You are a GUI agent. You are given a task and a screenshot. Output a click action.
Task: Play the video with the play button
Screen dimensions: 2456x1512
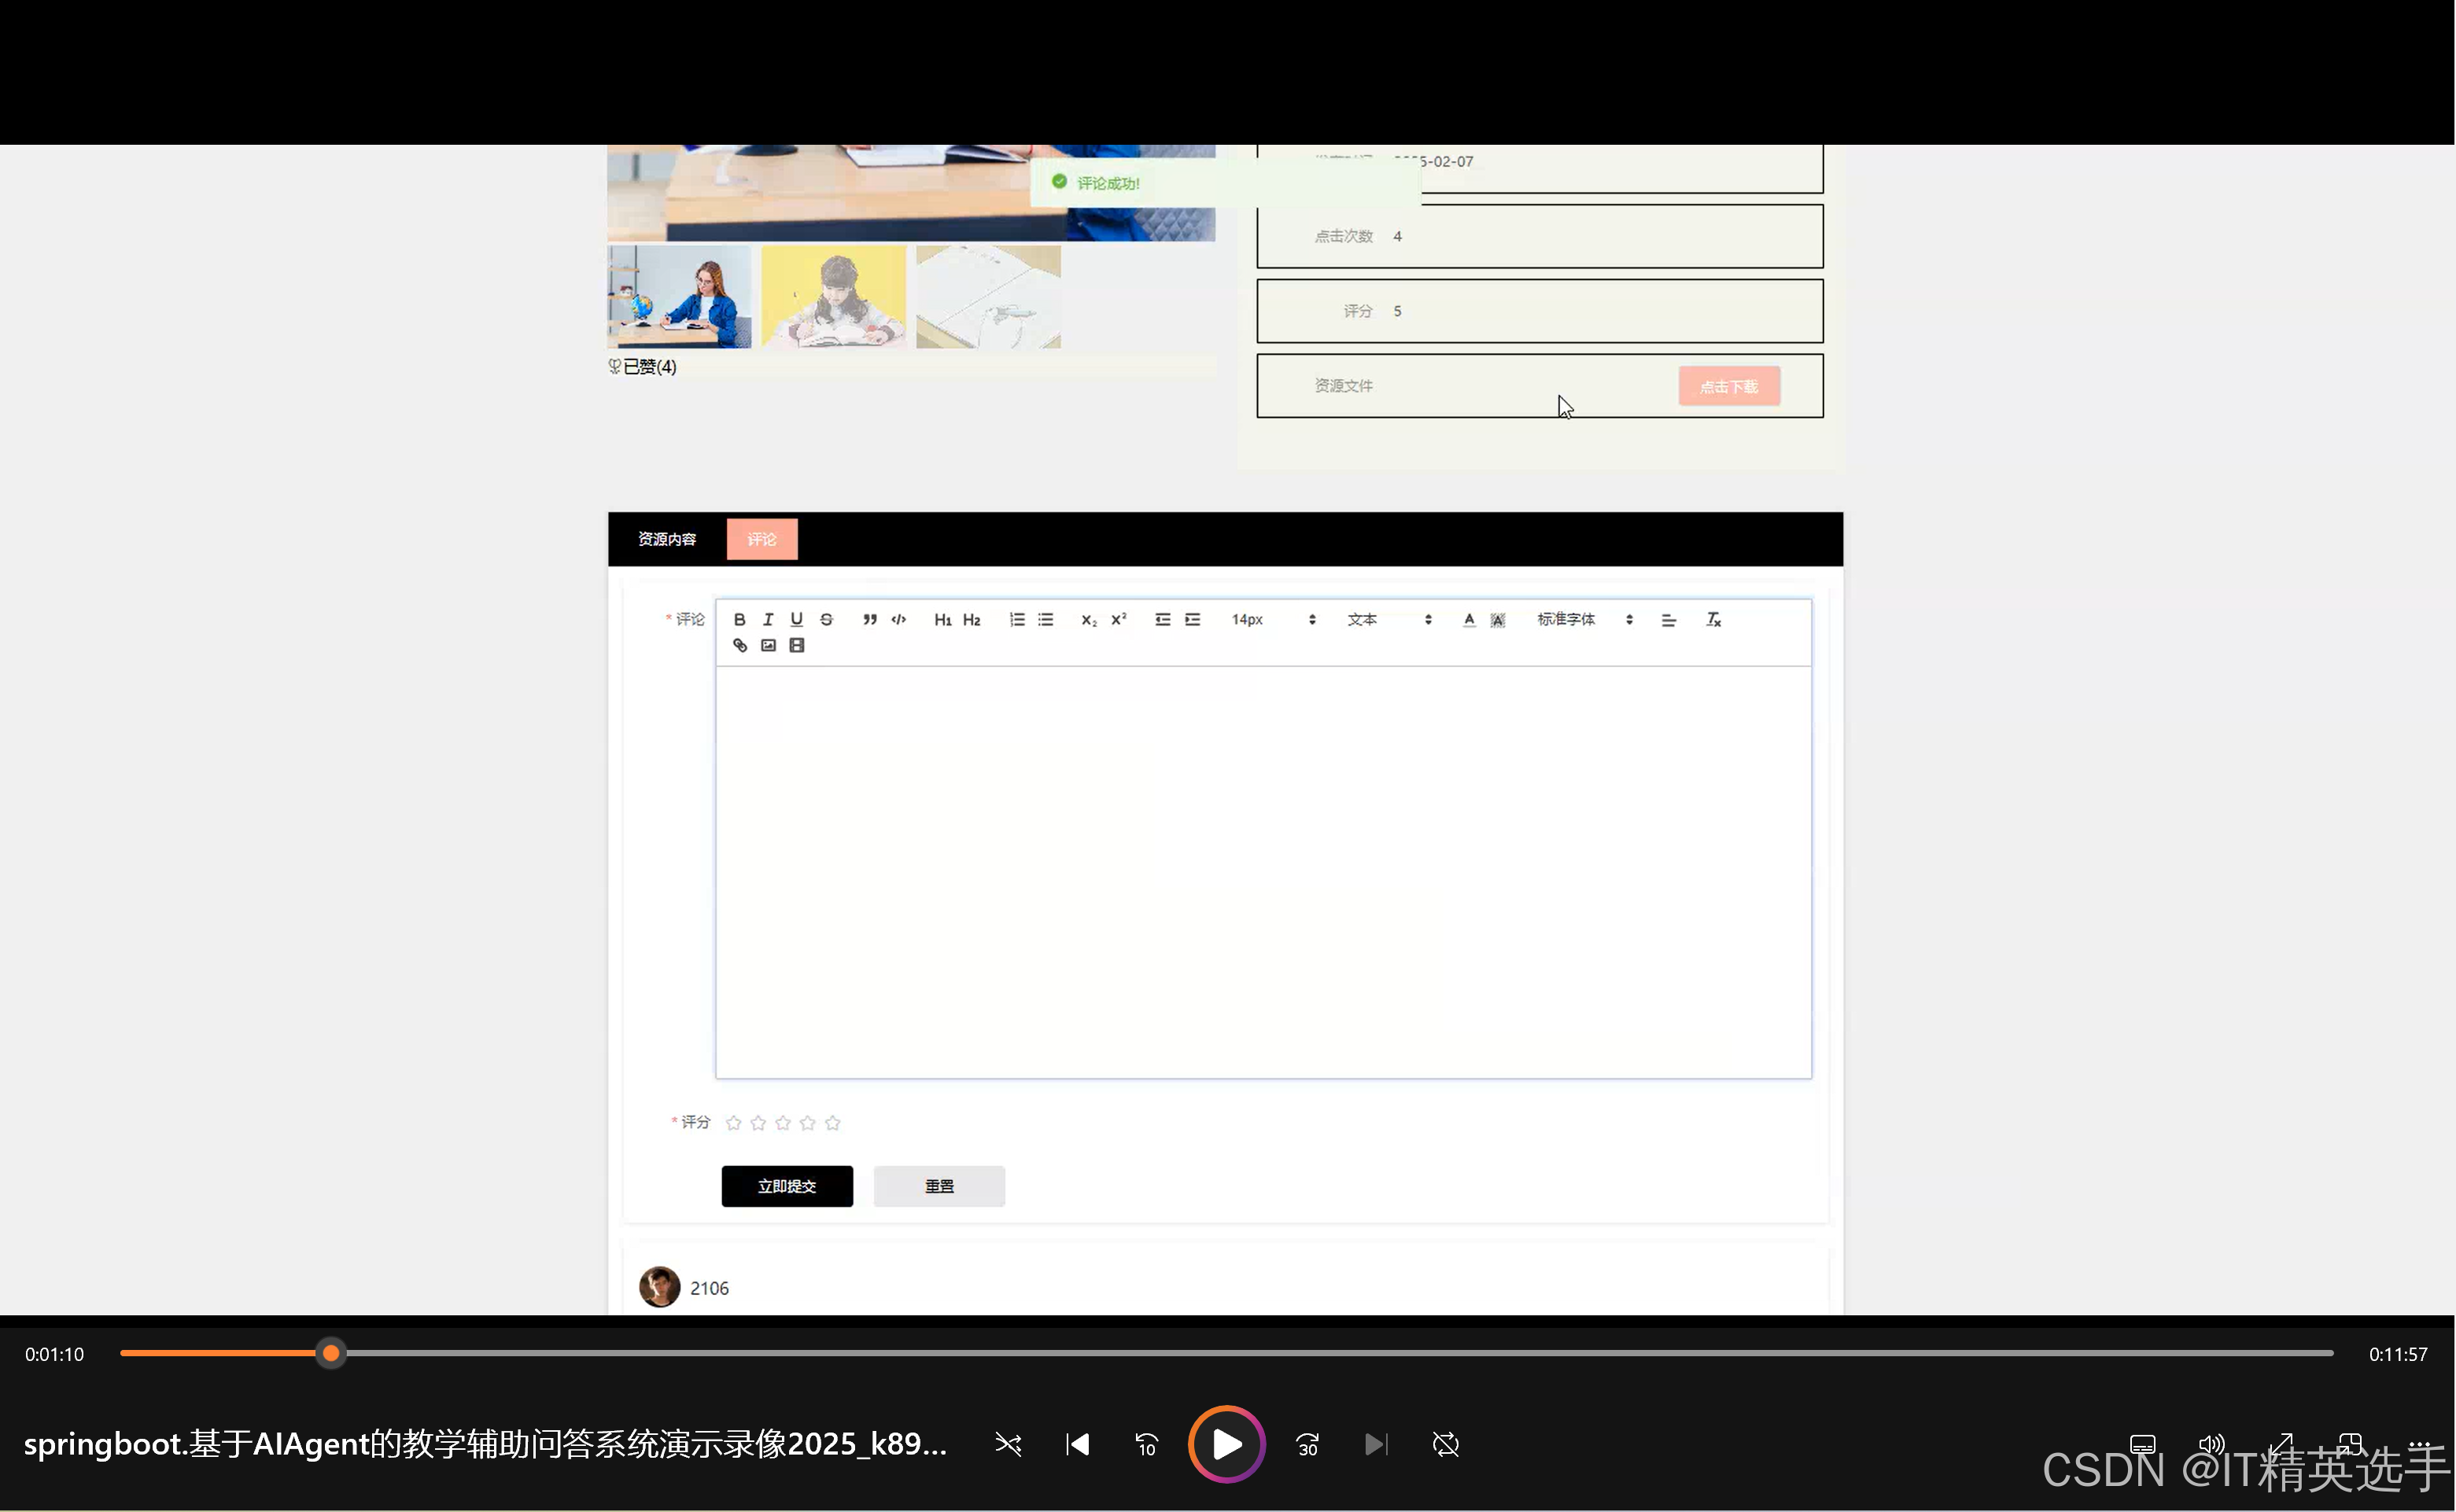[1226, 1444]
